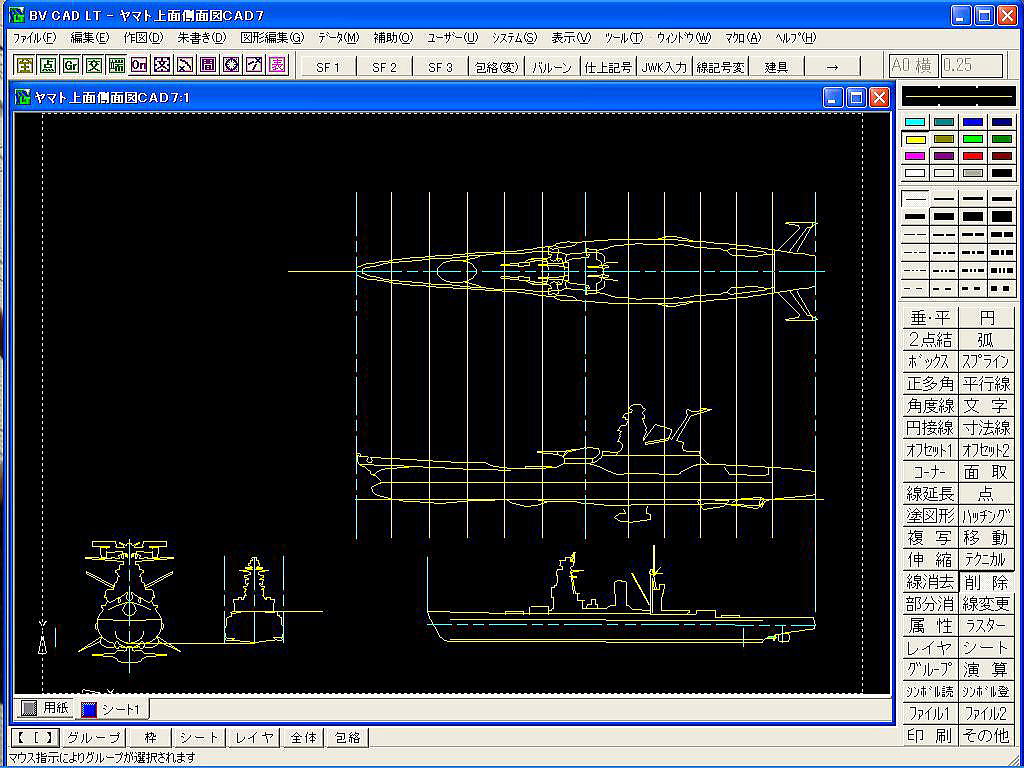This screenshot has width=1024, height=768.
Task: Toggle the 宝 snap icon in toolbar
Action: point(25,65)
